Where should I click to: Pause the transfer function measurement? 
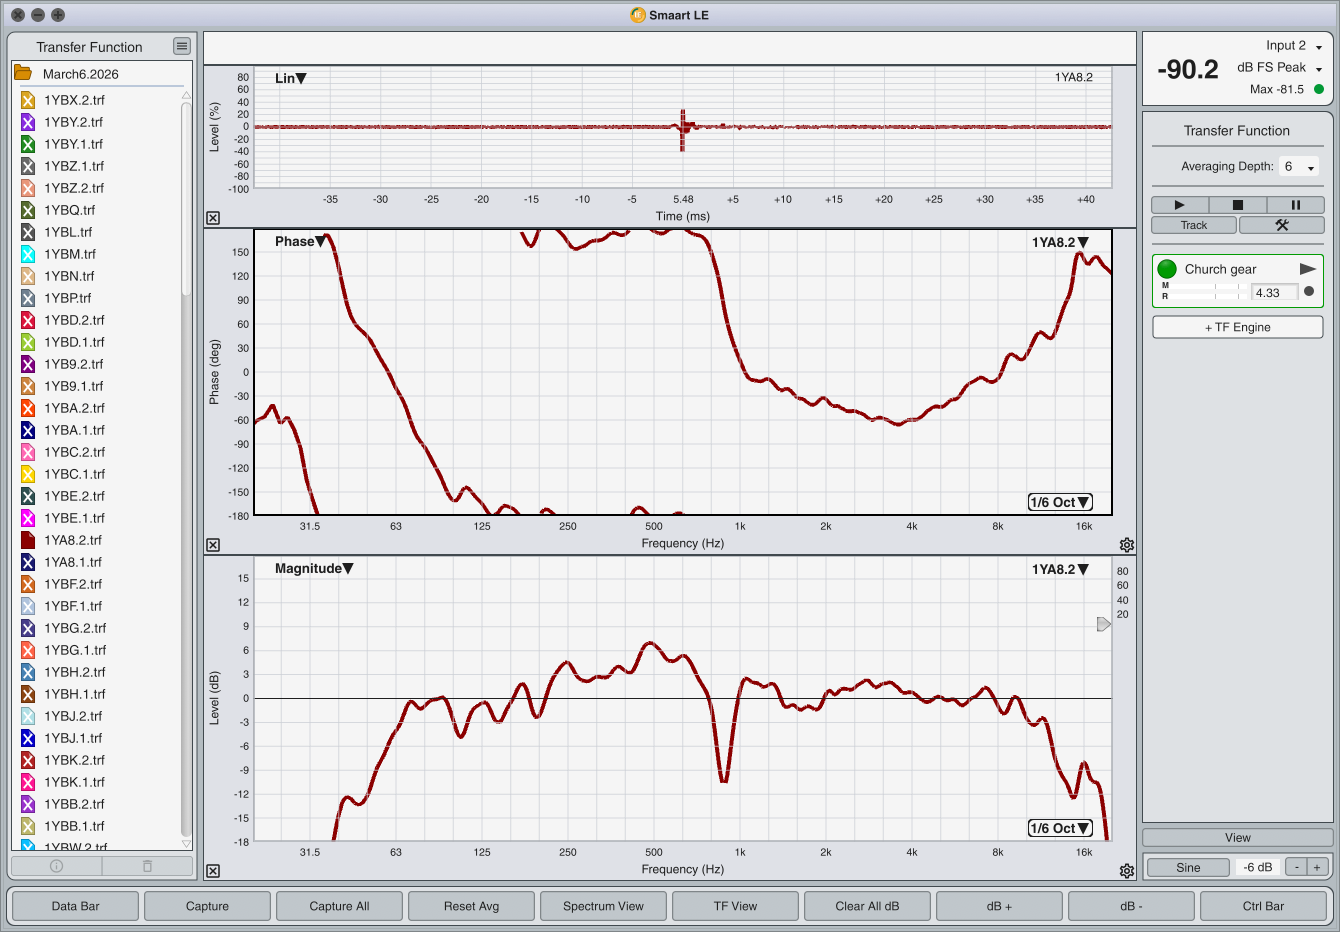pos(1295,204)
